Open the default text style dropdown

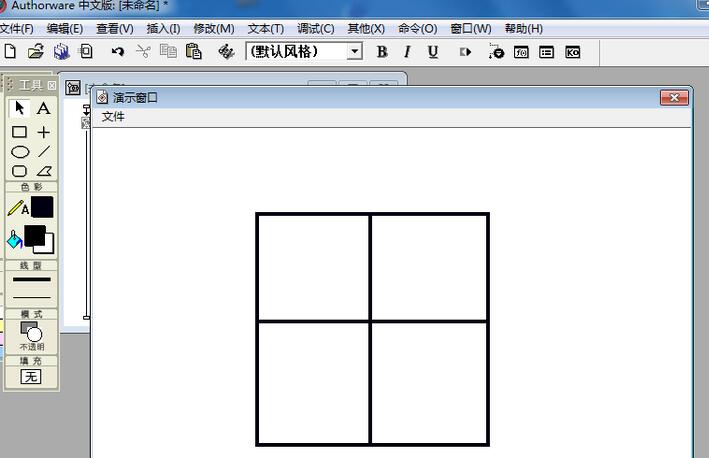(x=355, y=52)
